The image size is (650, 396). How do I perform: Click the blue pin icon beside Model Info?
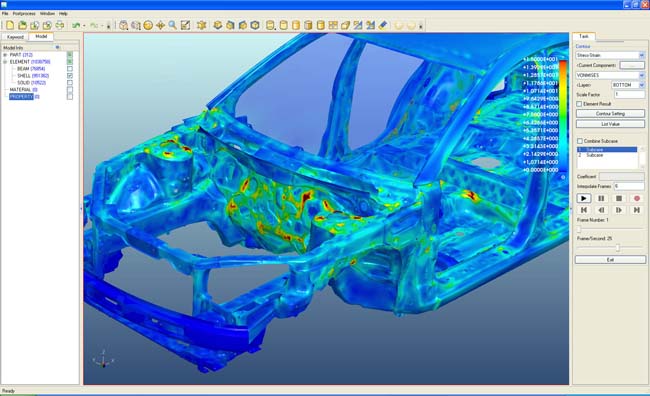click(x=58, y=48)
